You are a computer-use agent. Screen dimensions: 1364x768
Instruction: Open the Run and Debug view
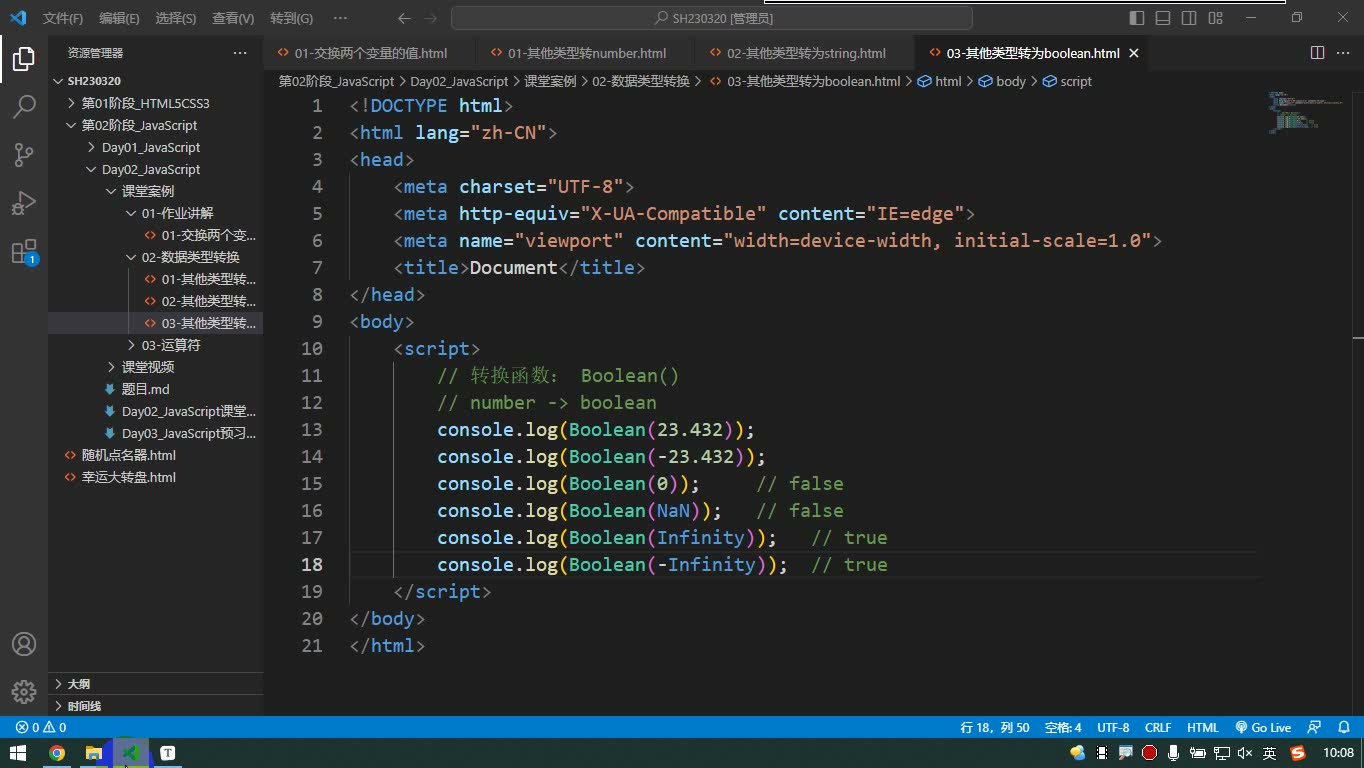click(24, 203)
